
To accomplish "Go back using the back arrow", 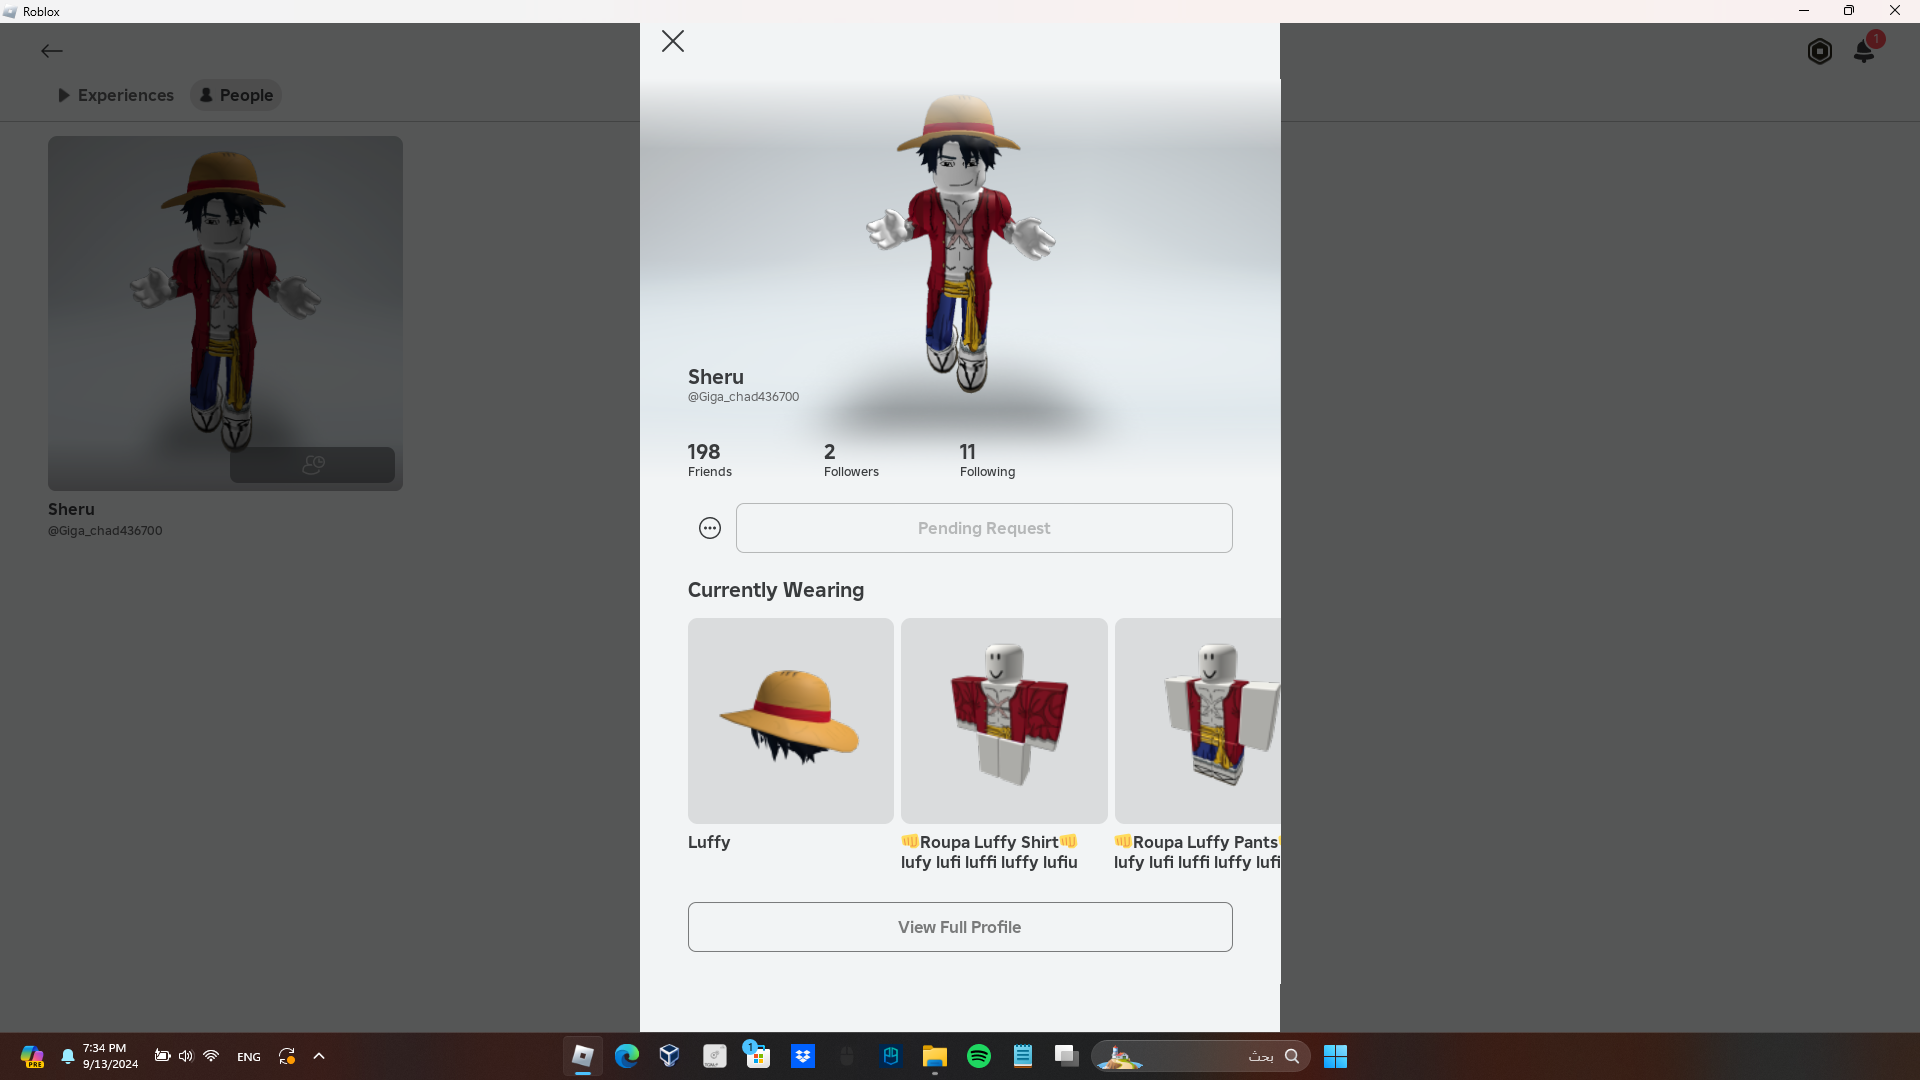I will (x=52, y=51).
